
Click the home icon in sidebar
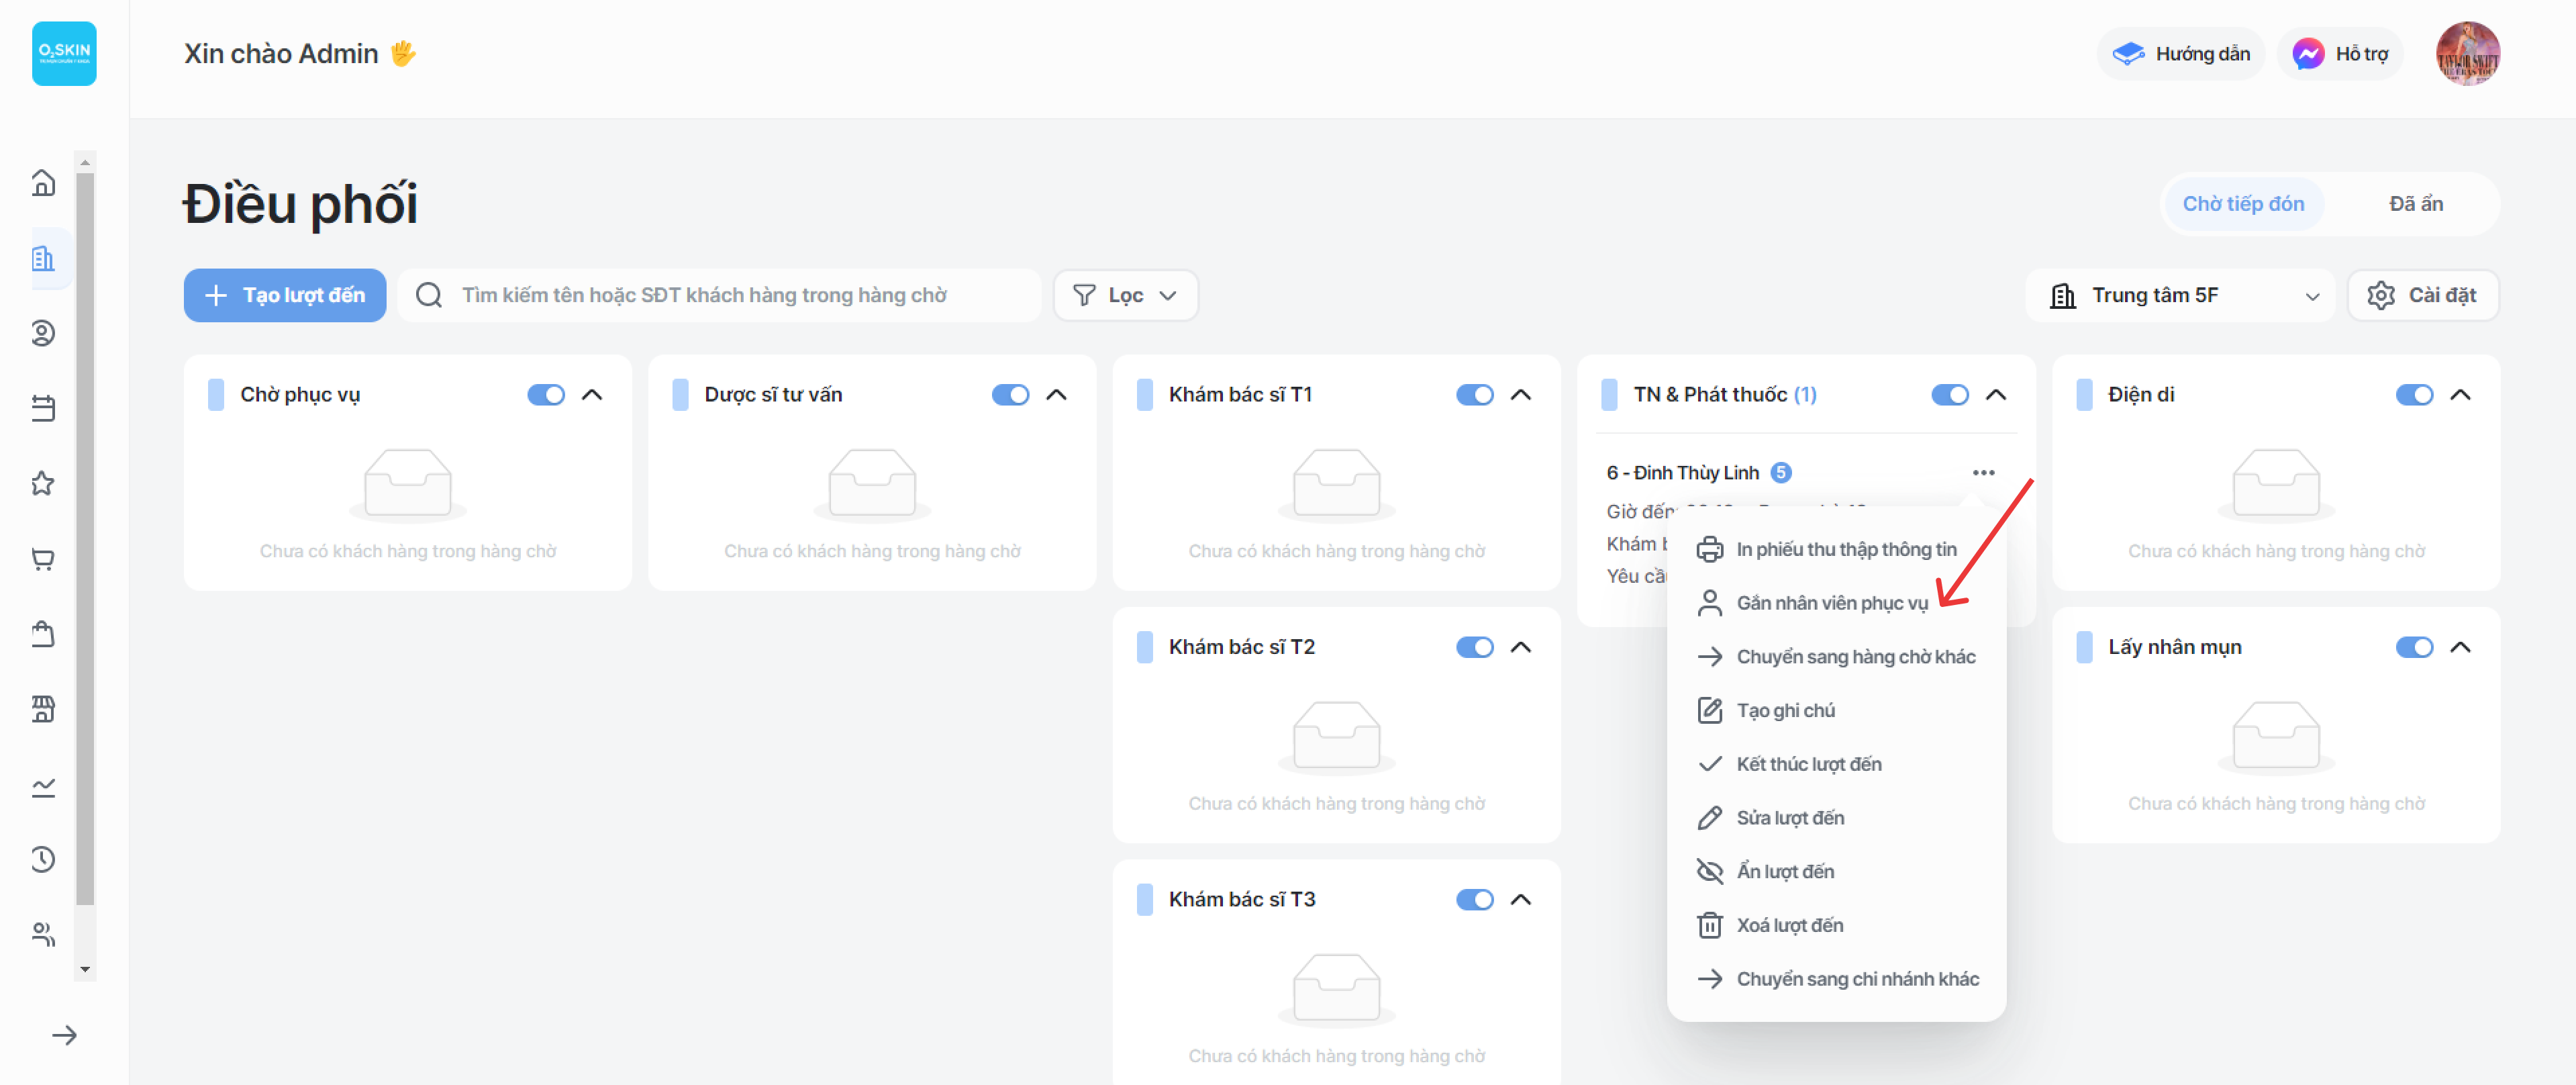pyautogui.click(x=43, y=183)
